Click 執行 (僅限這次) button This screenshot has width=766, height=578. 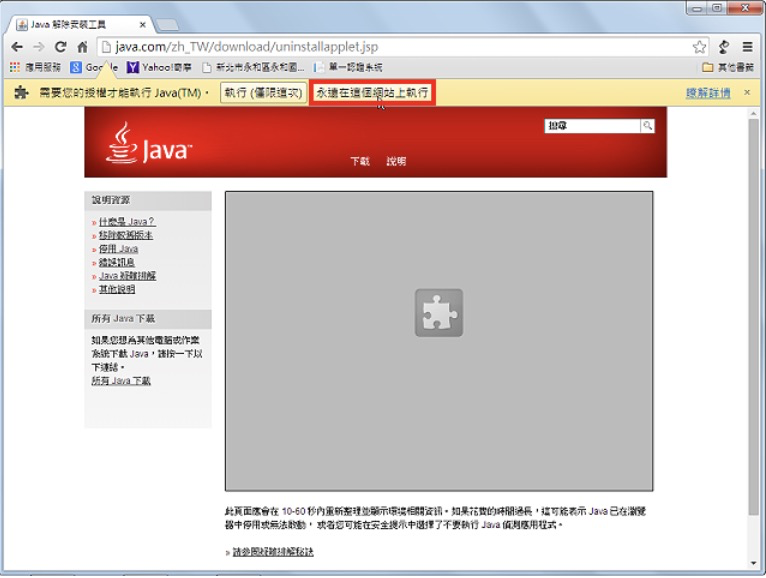263,93
